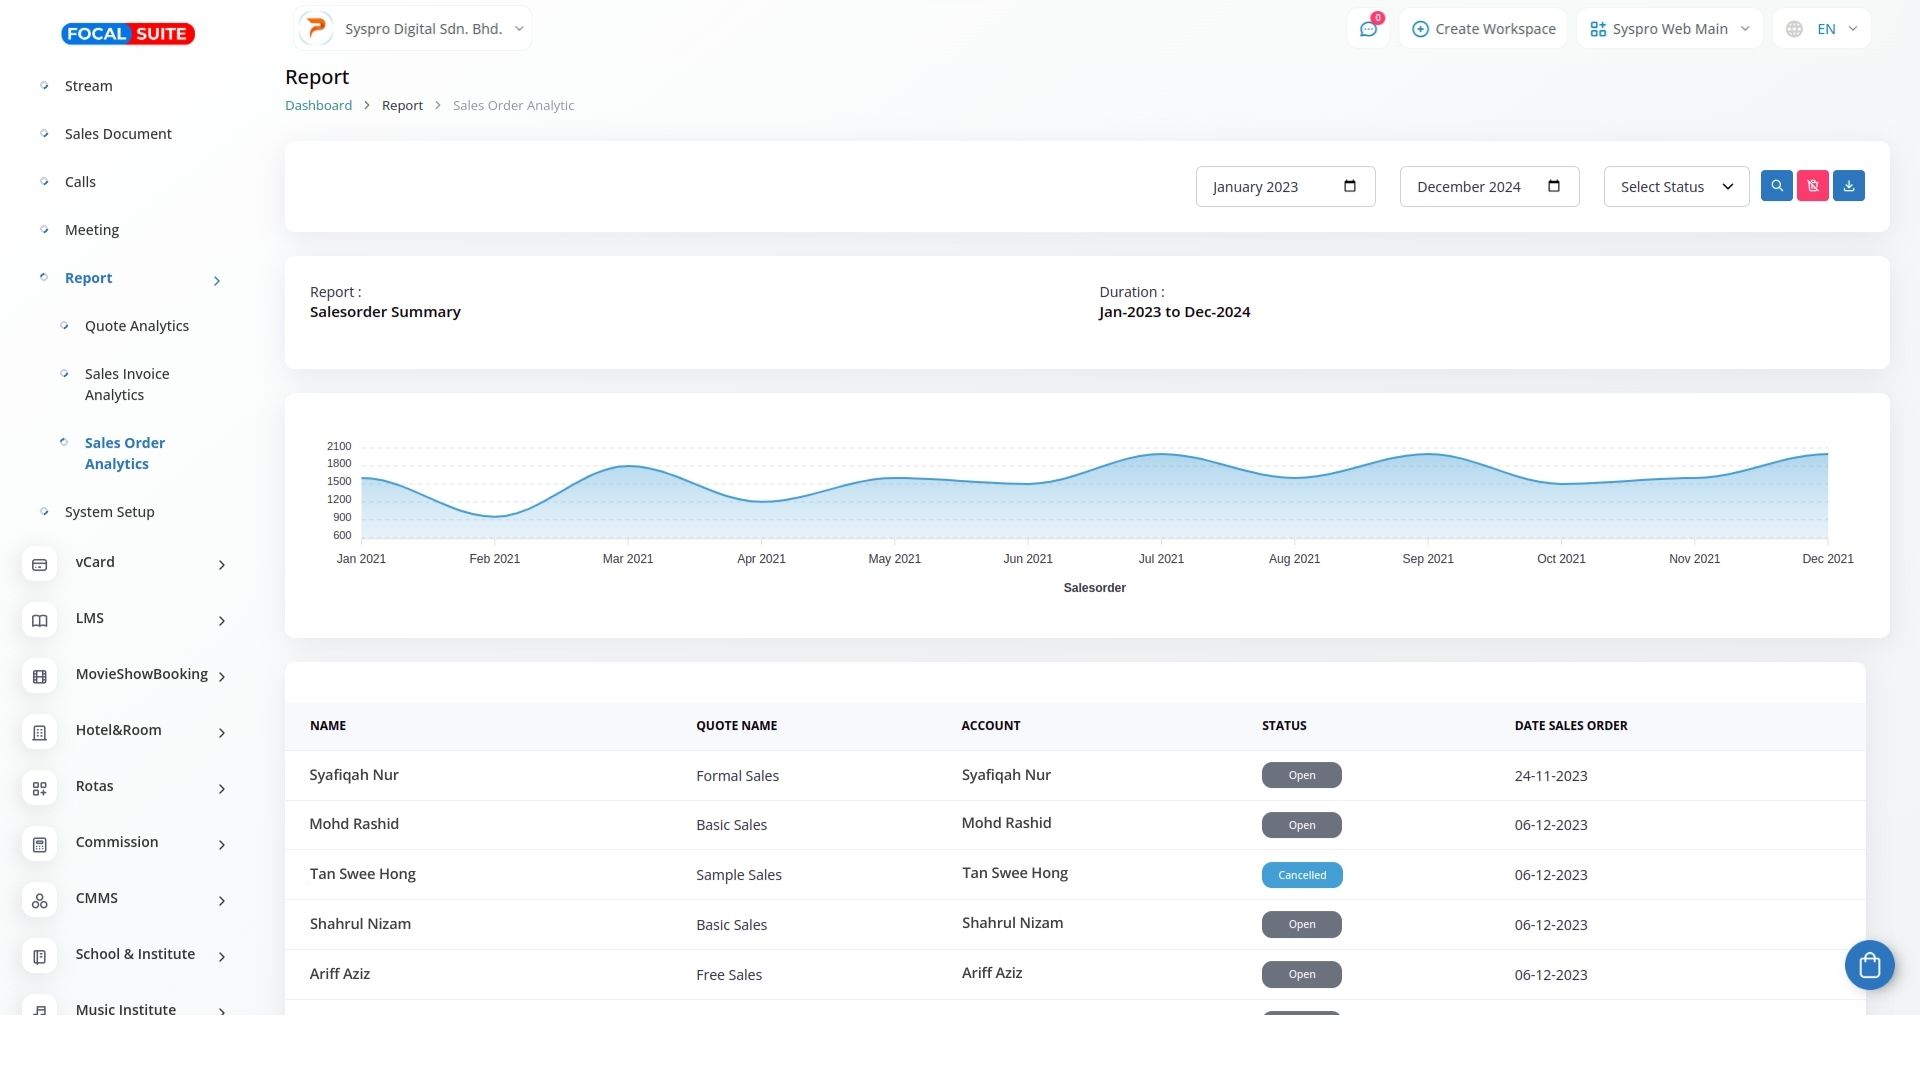Expand the CMMS sidebar menu
The width and height of the screenshot is (1920, 1080).
[221, 901]
